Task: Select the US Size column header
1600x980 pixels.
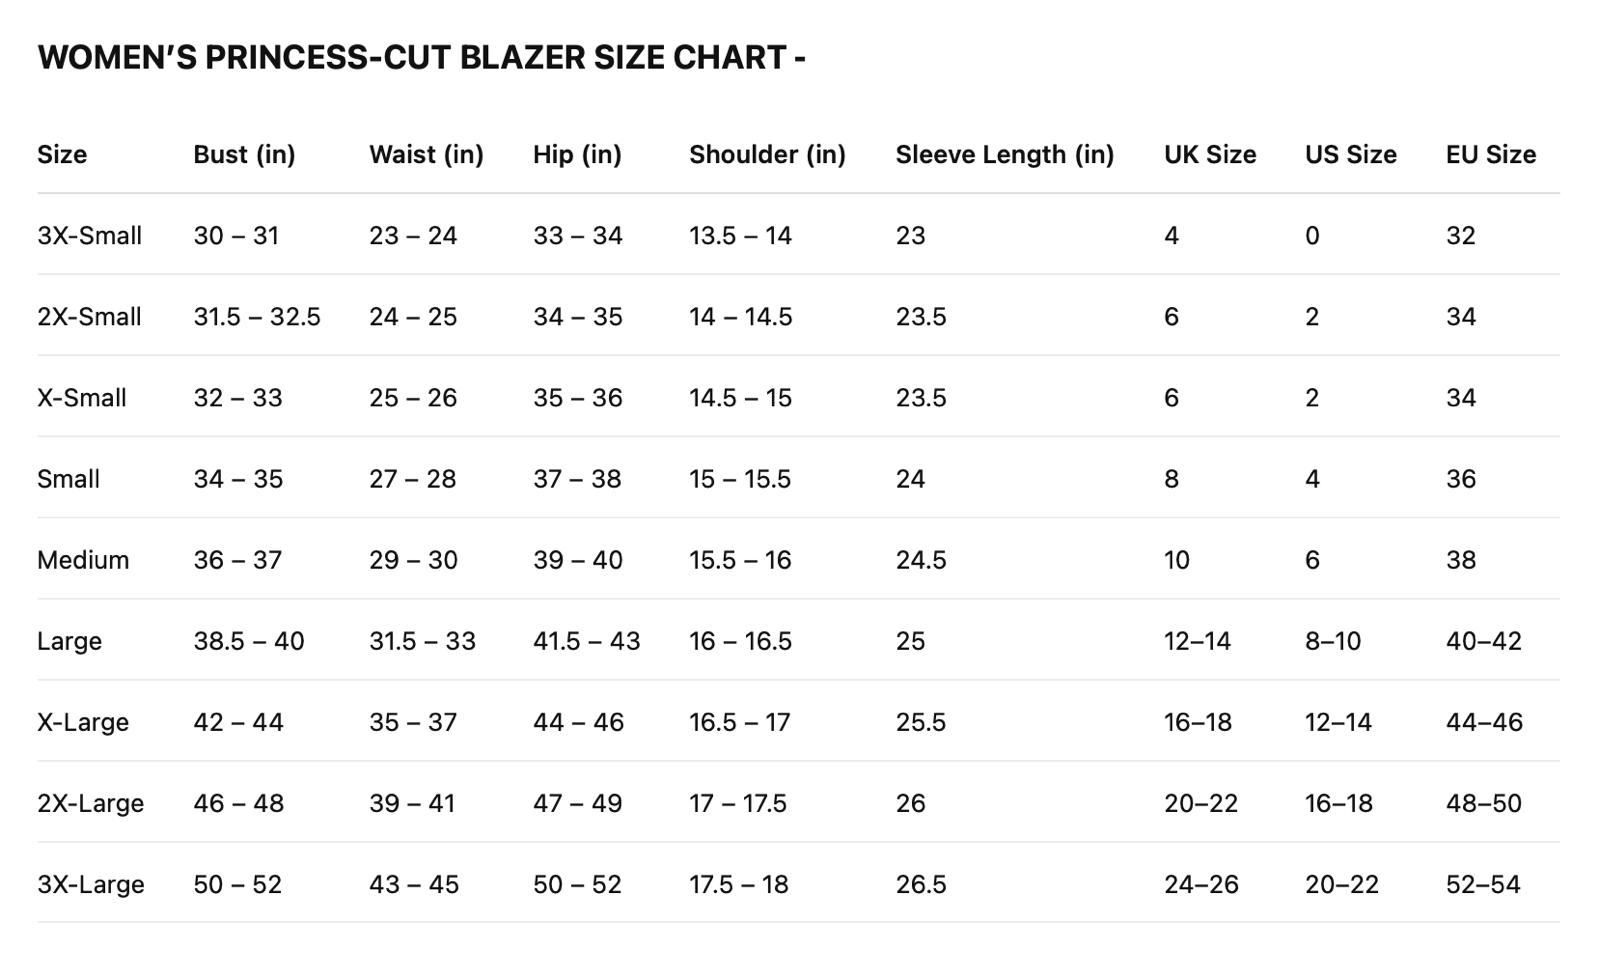Action: 1350,155
